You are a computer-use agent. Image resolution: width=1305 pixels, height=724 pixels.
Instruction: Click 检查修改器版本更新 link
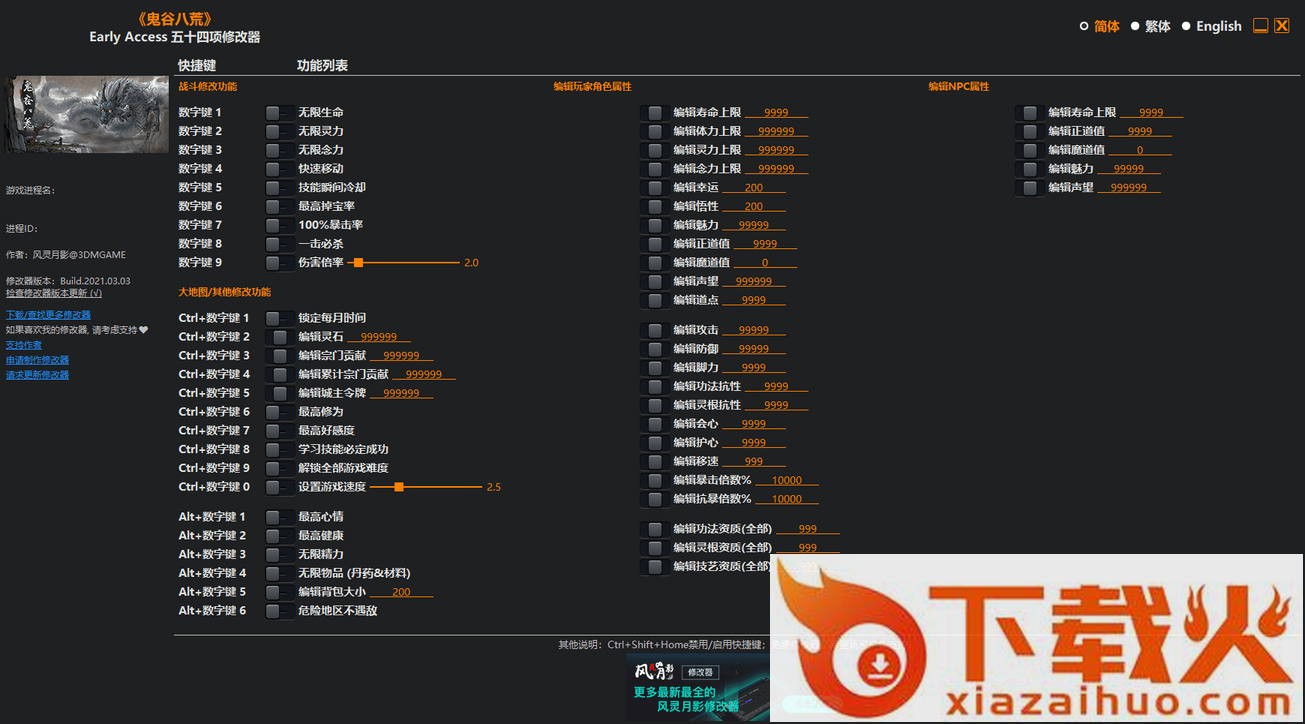pos(54,293)
